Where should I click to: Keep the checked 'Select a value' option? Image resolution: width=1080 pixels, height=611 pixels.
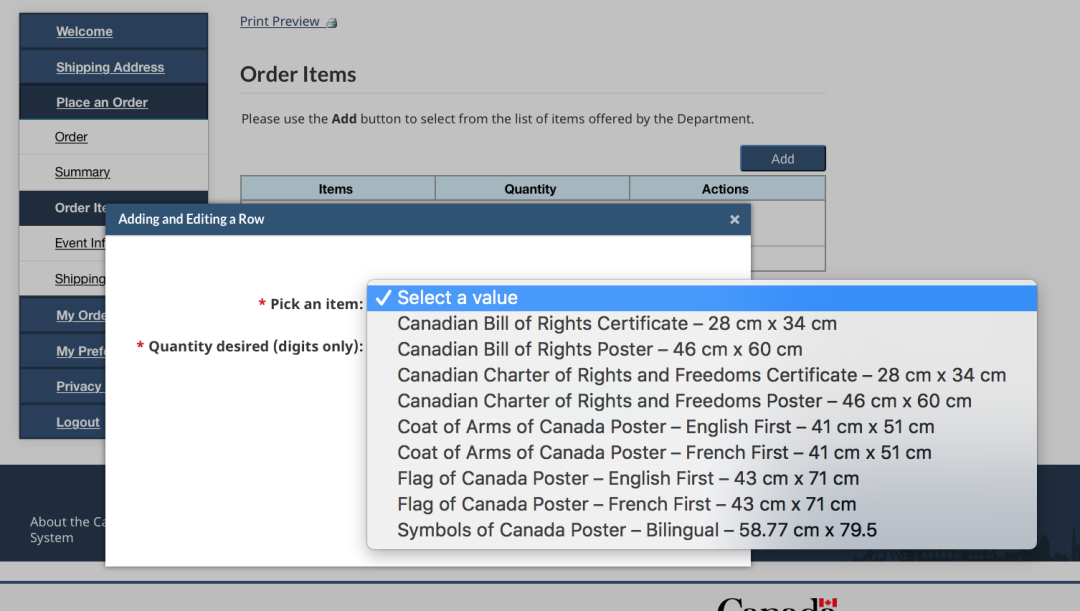click(457, 298)
